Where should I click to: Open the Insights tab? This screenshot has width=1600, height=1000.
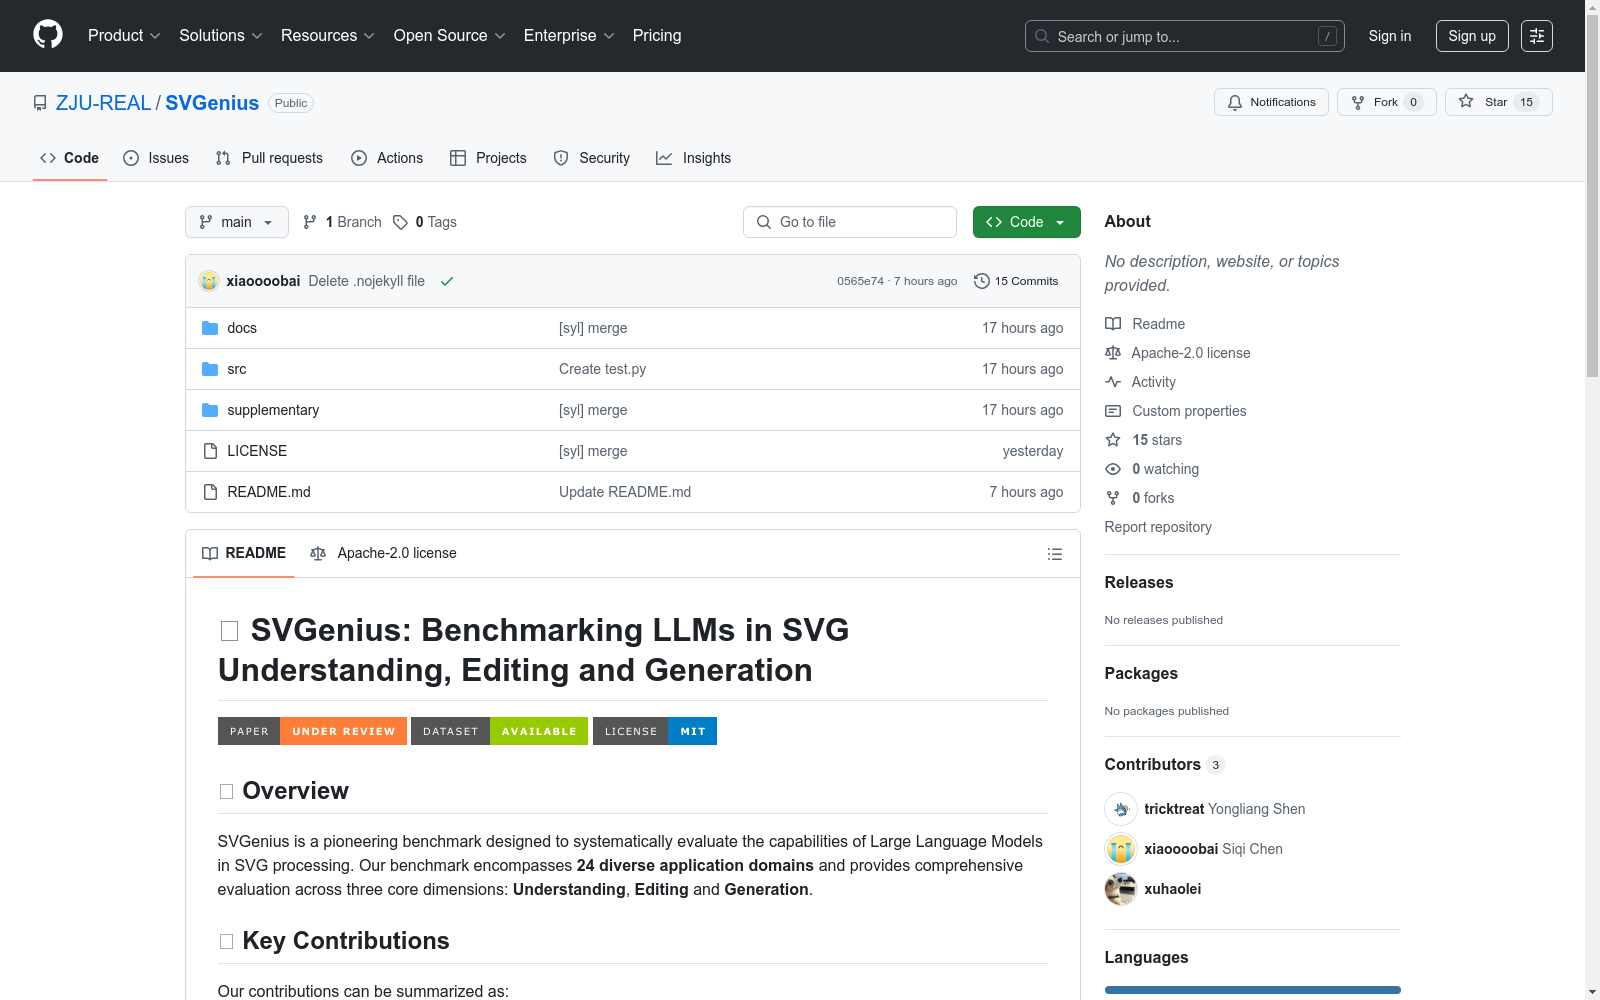[693, 158]
